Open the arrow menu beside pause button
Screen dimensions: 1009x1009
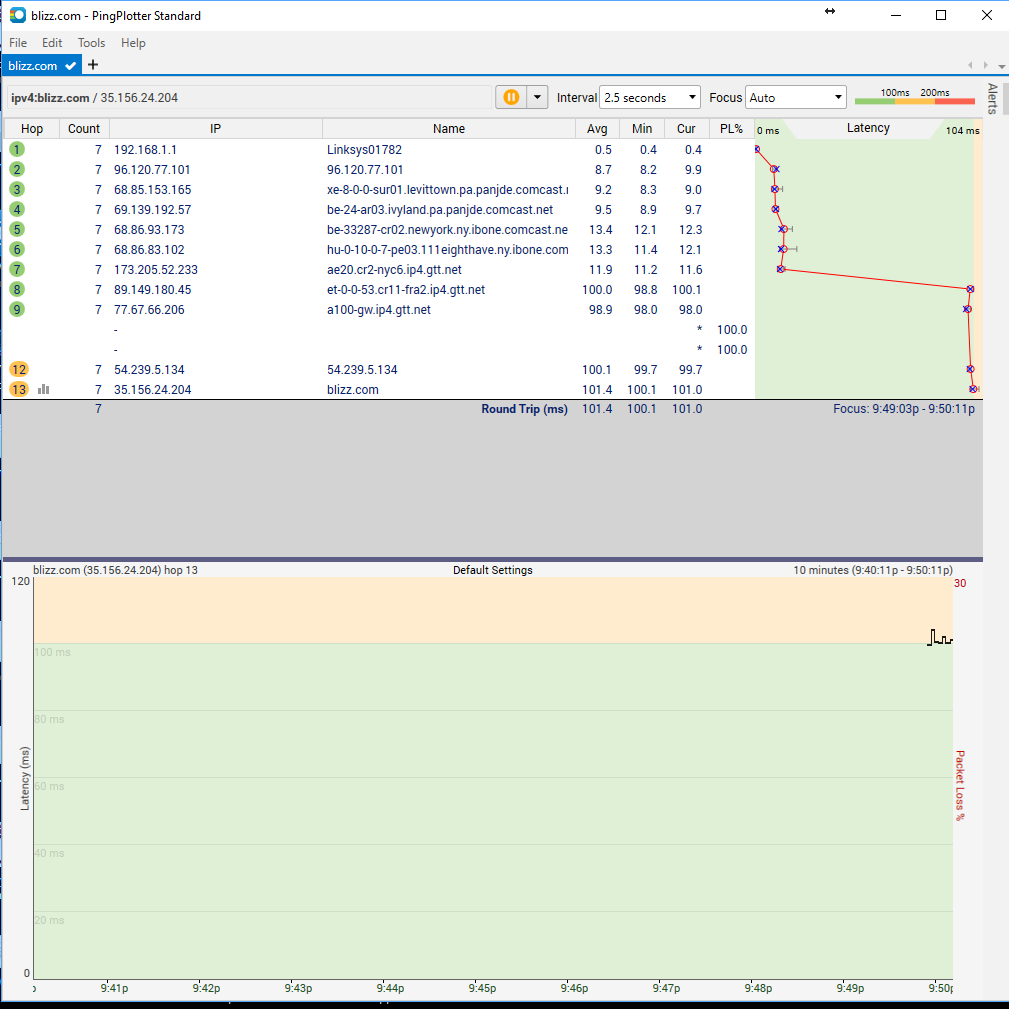tap(538, 97)
